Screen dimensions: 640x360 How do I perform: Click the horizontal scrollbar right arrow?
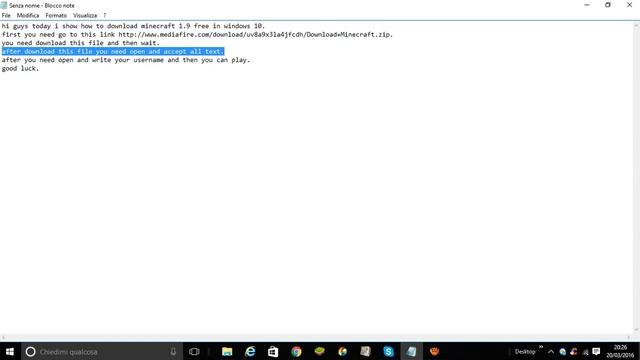point(629,338)
